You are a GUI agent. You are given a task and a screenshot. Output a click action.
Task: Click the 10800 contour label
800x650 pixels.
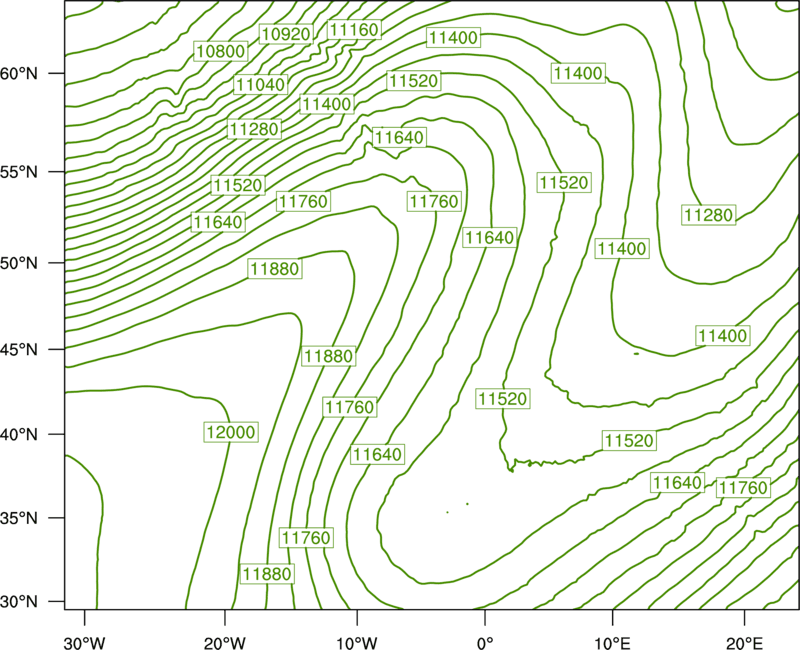pos(221,51)
